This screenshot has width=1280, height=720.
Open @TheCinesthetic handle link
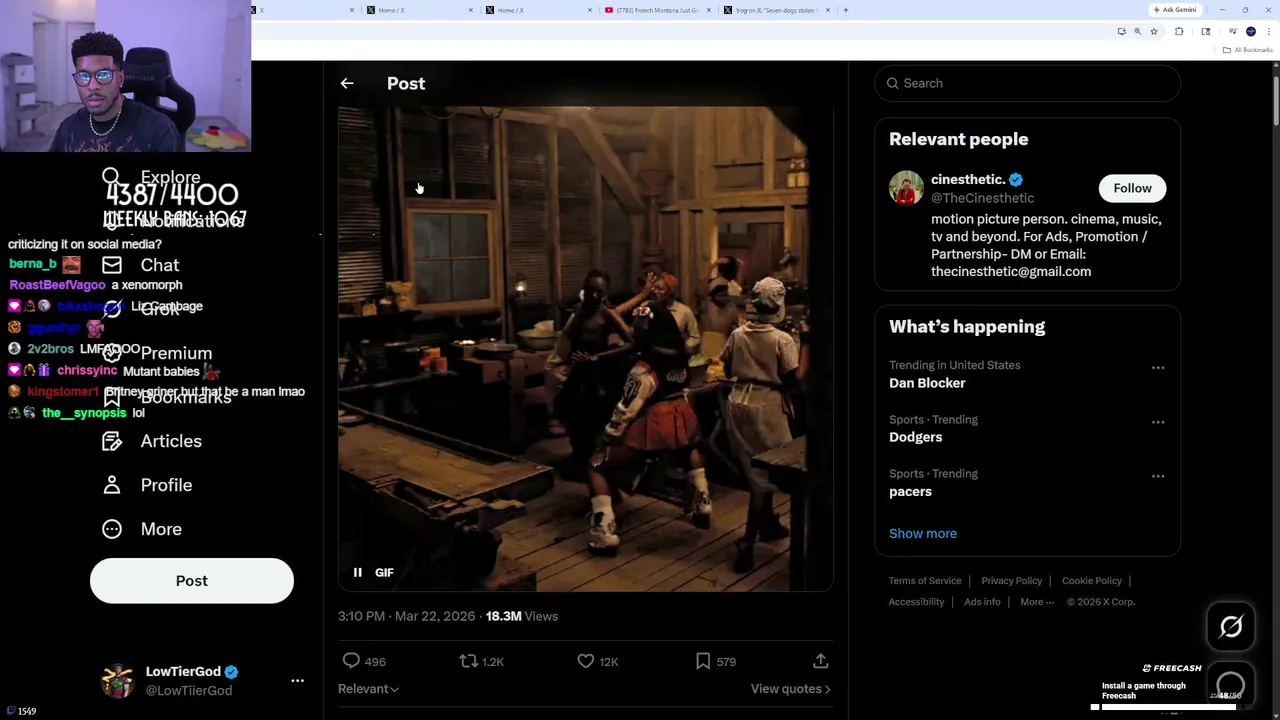click(x=982, y=198)
